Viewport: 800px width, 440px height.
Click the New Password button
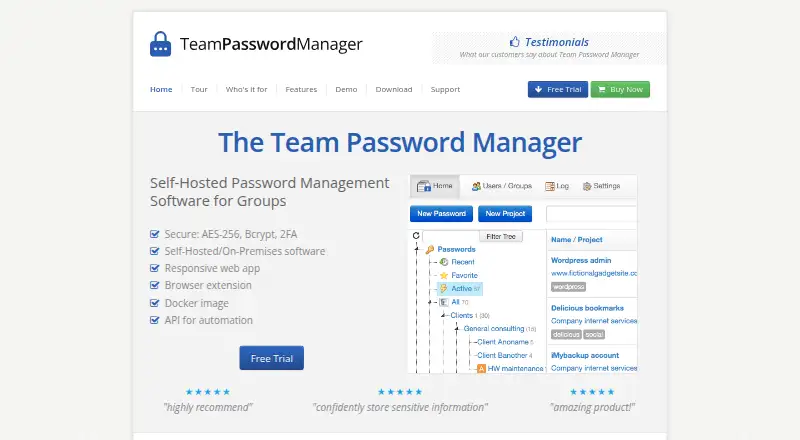pyautogui.click(x=441, y=214)
